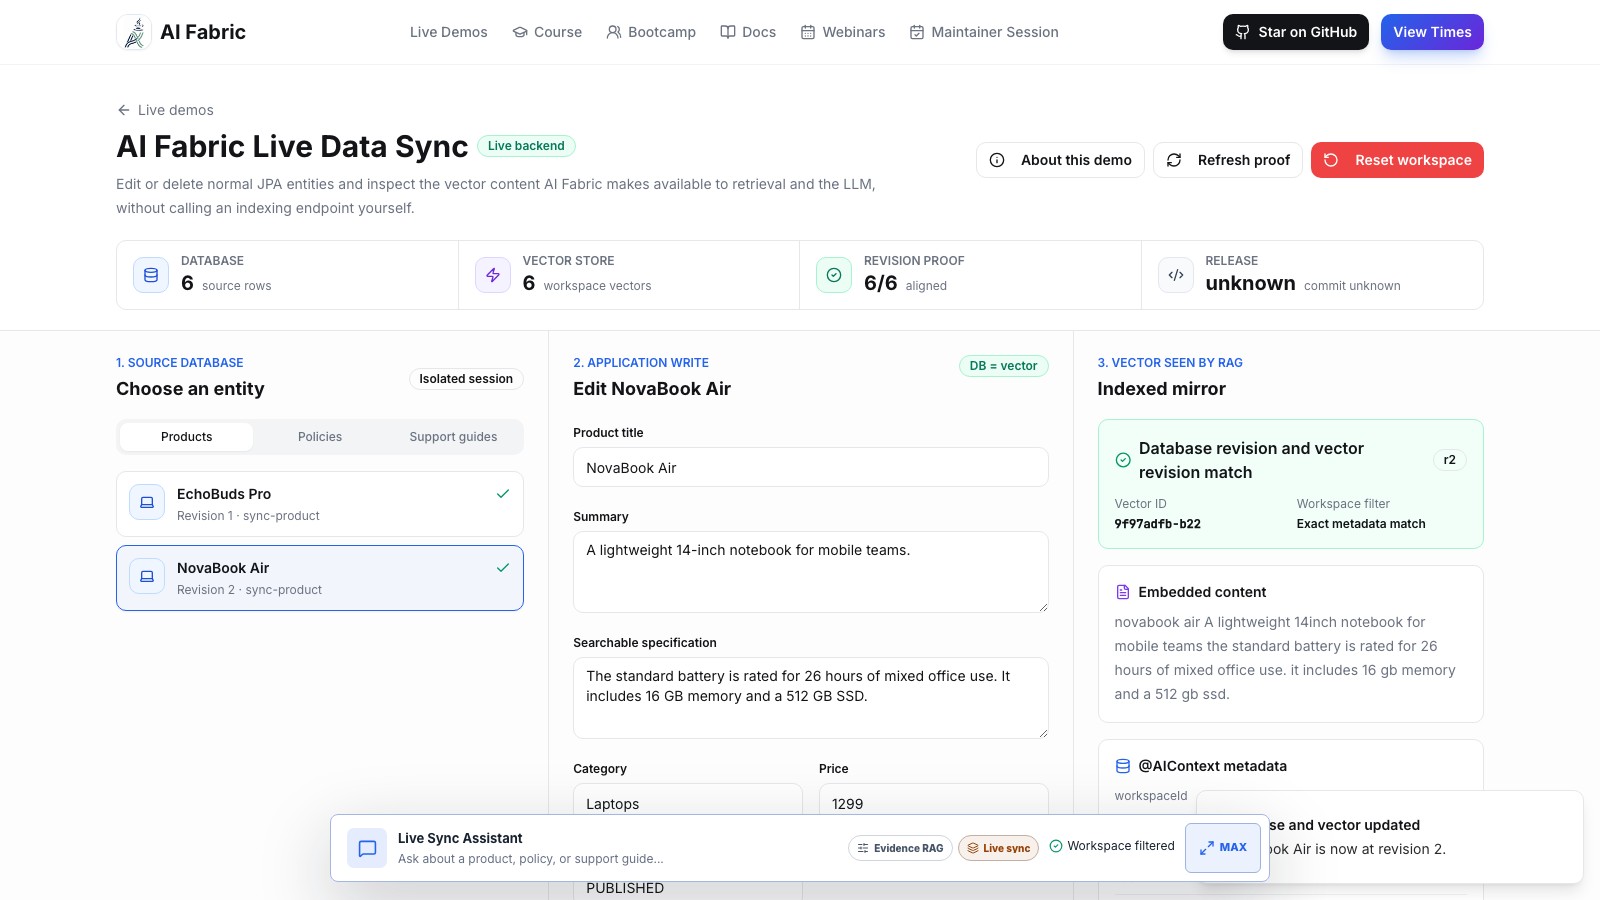Screen dimensions: 1600x900
Task: Open Webinars from the top navigation
Action: point(843,32)
